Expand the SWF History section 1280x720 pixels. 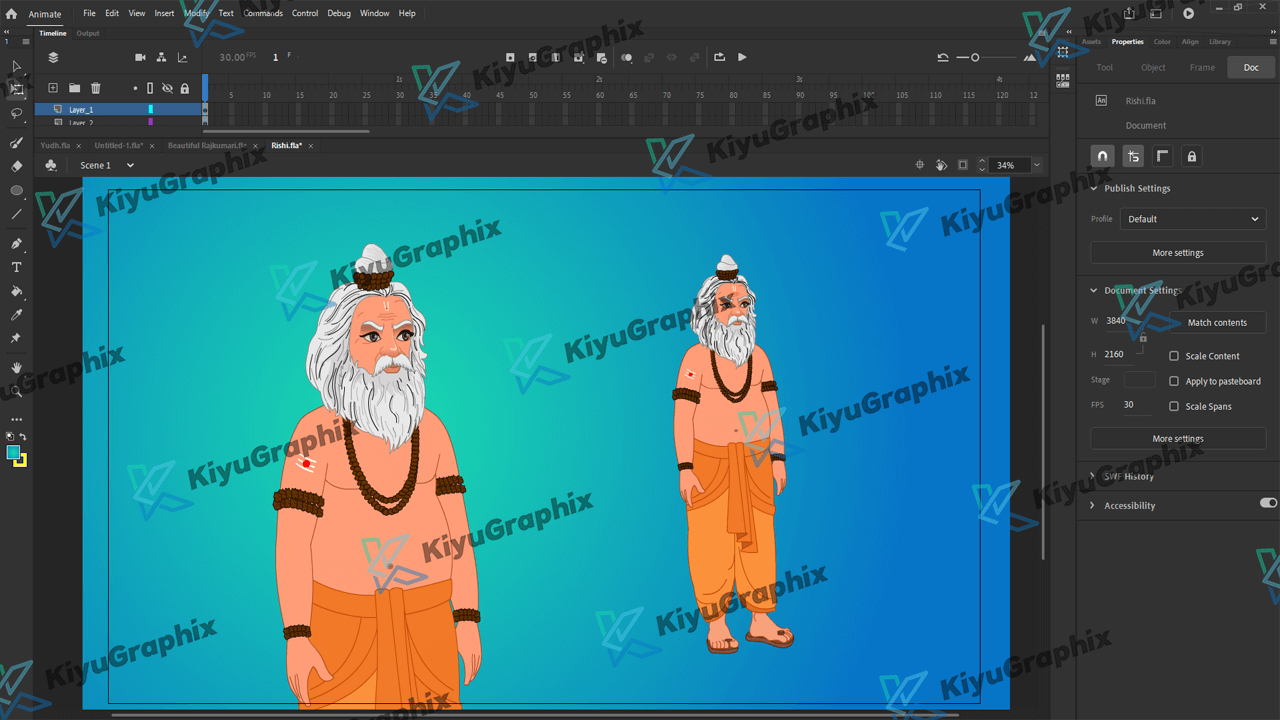[x=1093, y=477]
